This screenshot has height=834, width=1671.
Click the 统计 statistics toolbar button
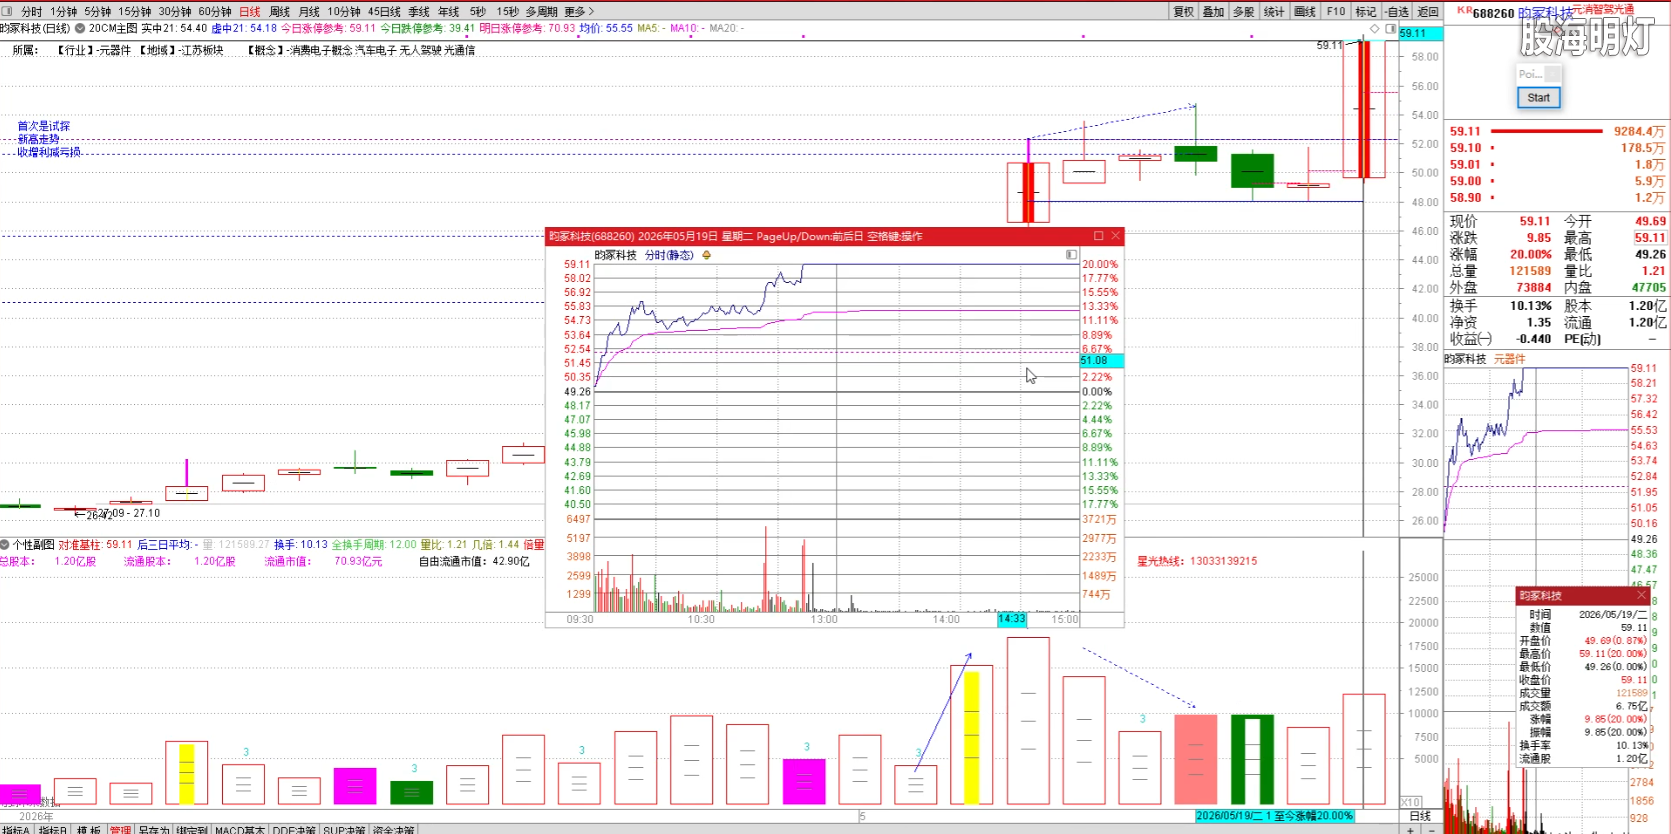pos(1274,12)
